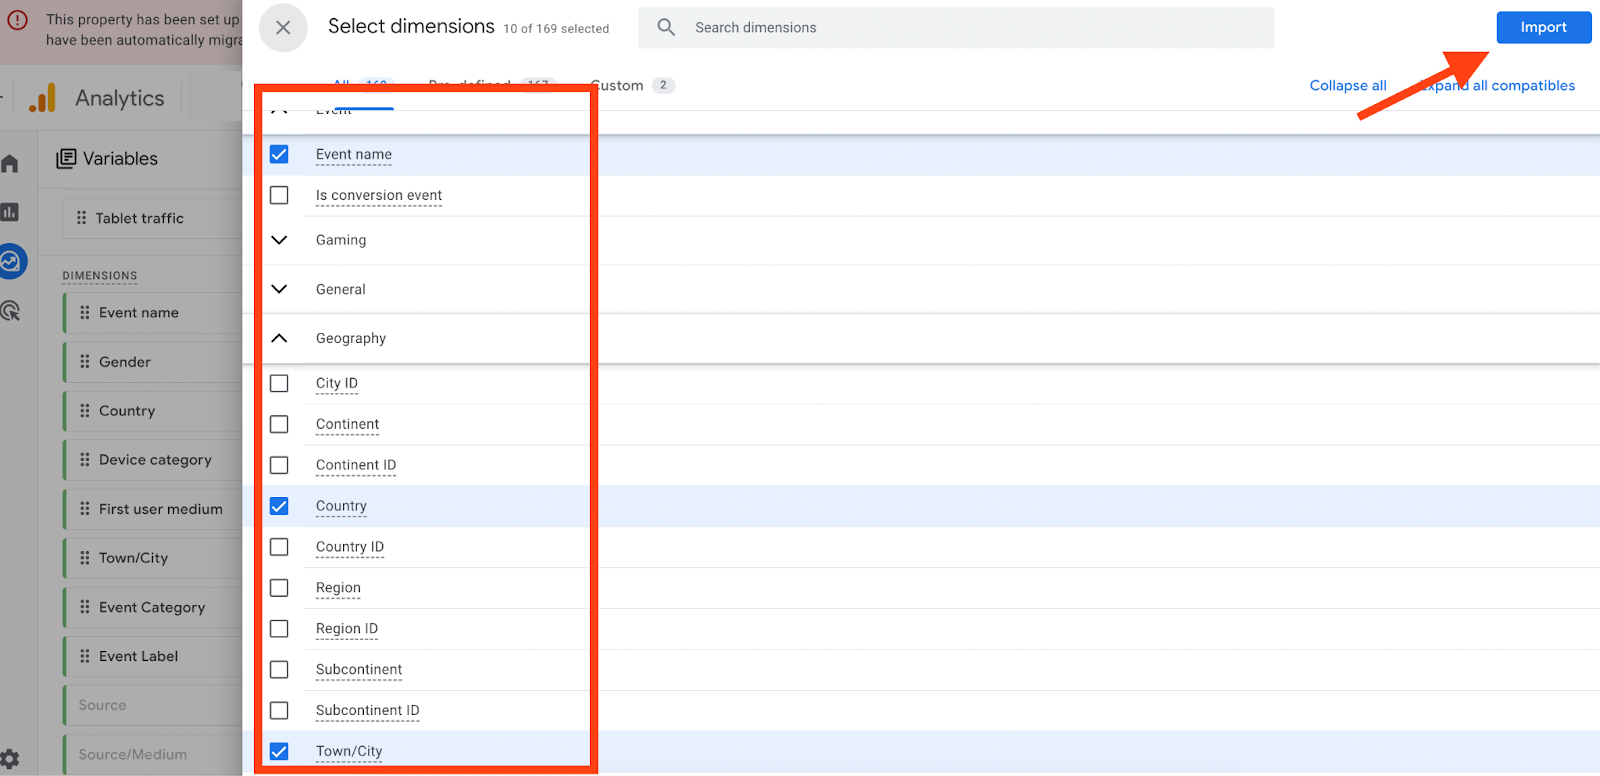The image size is (1600, 776).
Task: Open the Advertising icon in sidebar
Action: pos(11,311)
